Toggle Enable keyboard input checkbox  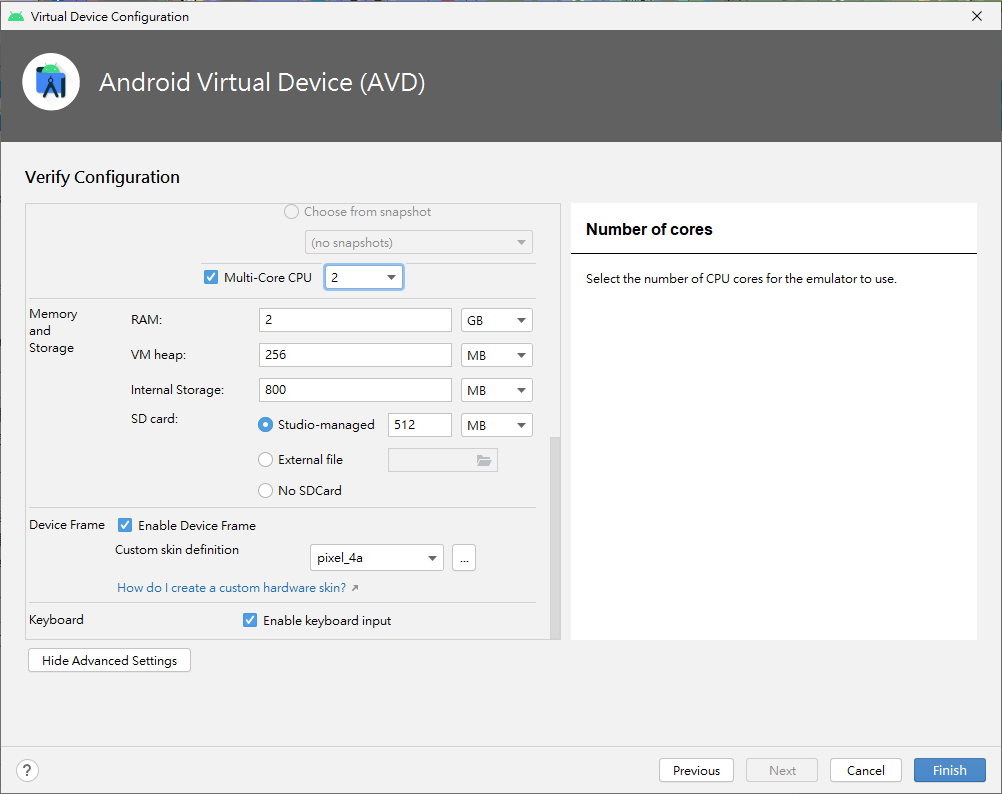(x=250, y=620)
